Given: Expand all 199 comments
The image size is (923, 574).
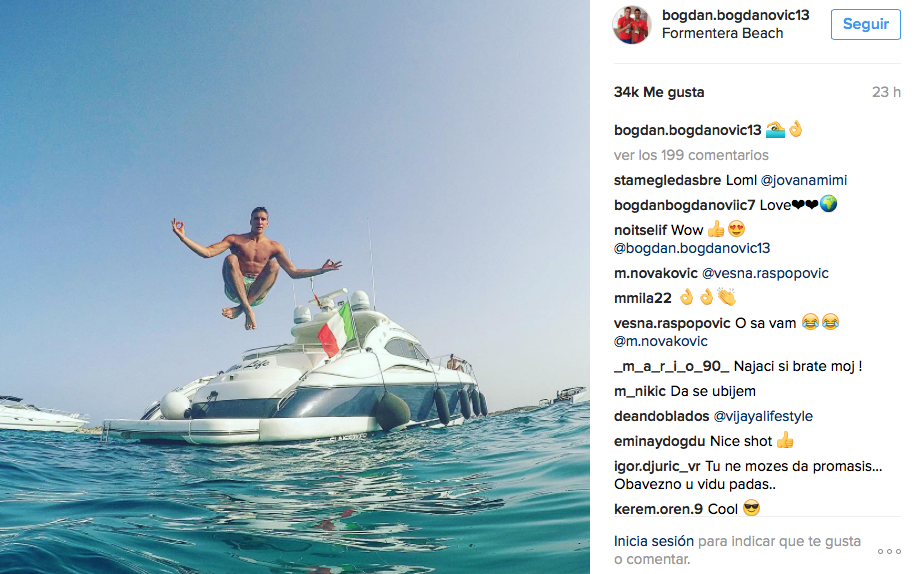Looking at the screenshot, I should [x=691, y=155].
